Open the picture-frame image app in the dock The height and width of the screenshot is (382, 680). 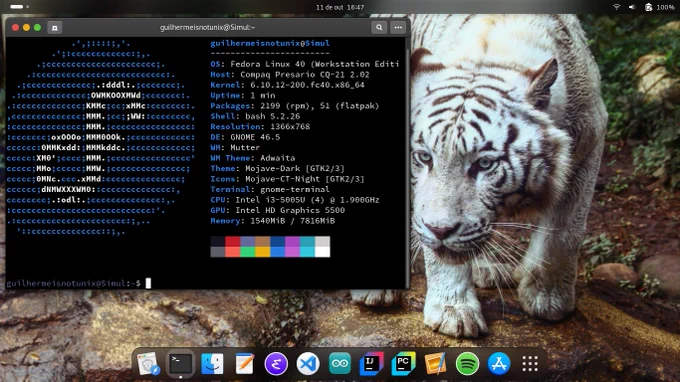click(x=435, y=364)
